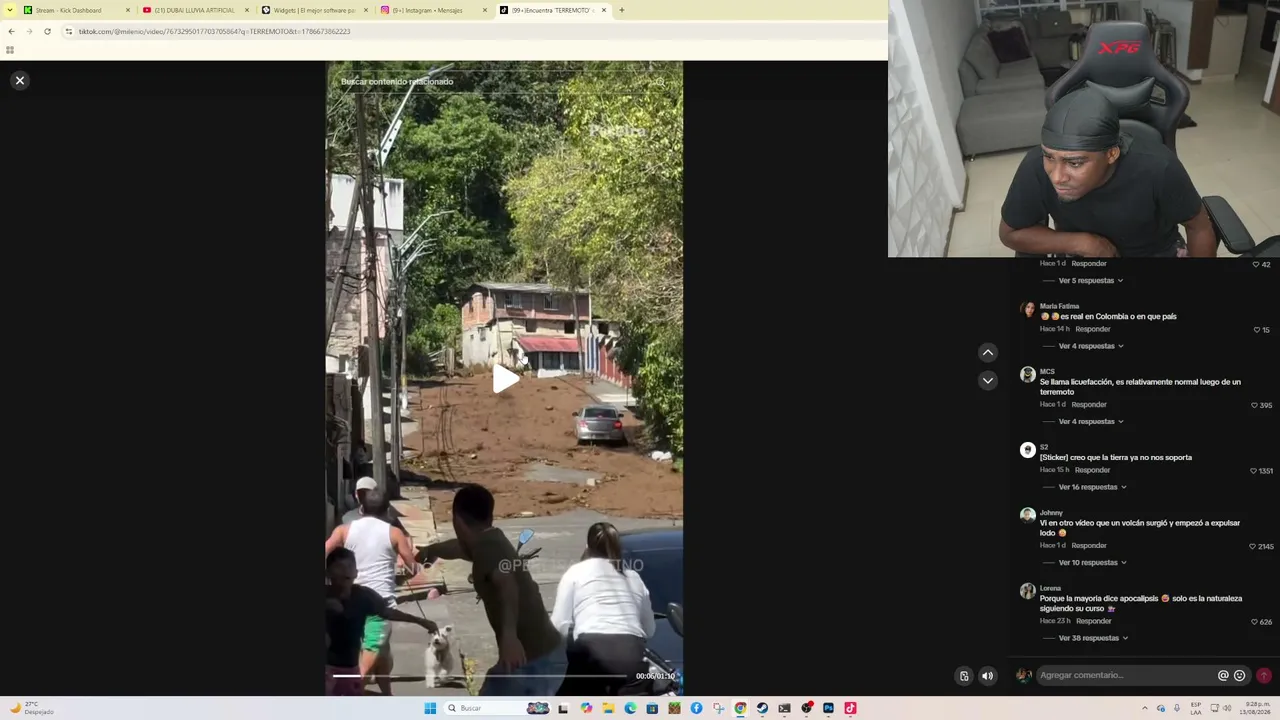
Task: Send the comment with the red arrow button
Action: click(1264, 675)
